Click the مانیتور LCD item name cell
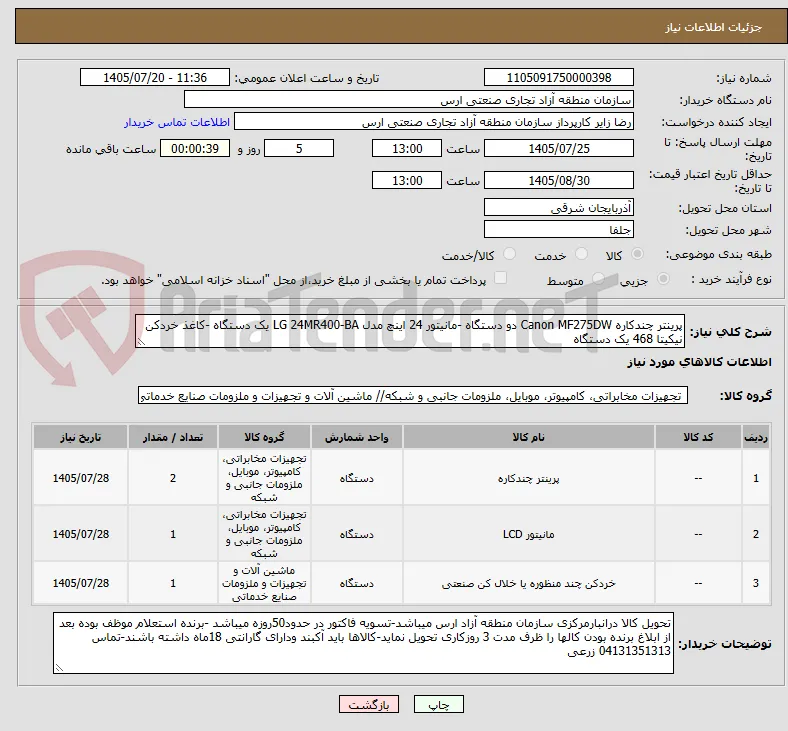Screen dimensions: 788x731 click(529, 534)
